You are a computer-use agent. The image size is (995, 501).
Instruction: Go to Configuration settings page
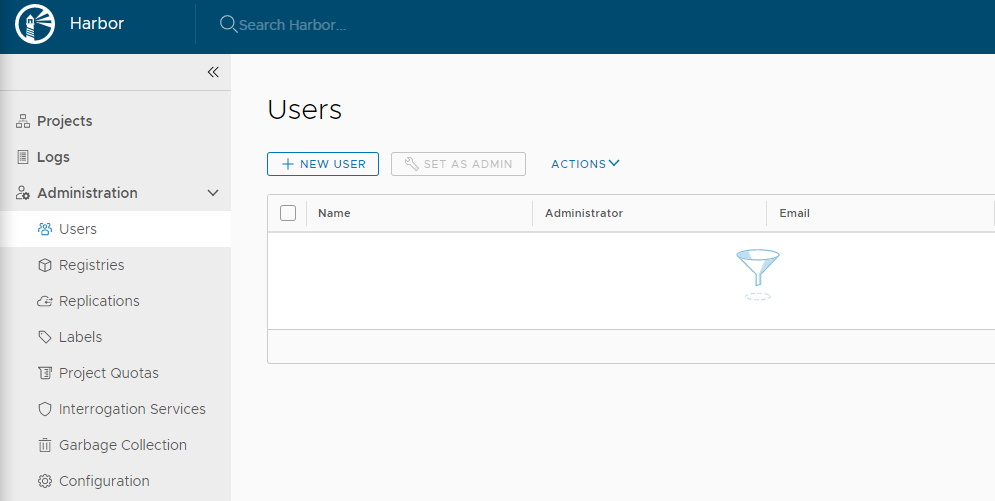point(104,481)
